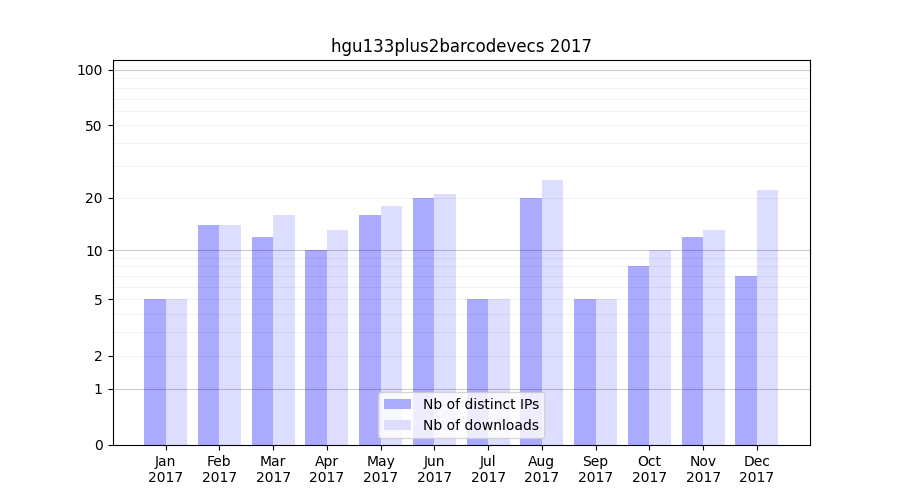Click the 20 y-axis tick label
Image resolution: width=900 pixels, height=500 pixels.
click(x=94, y=198)
